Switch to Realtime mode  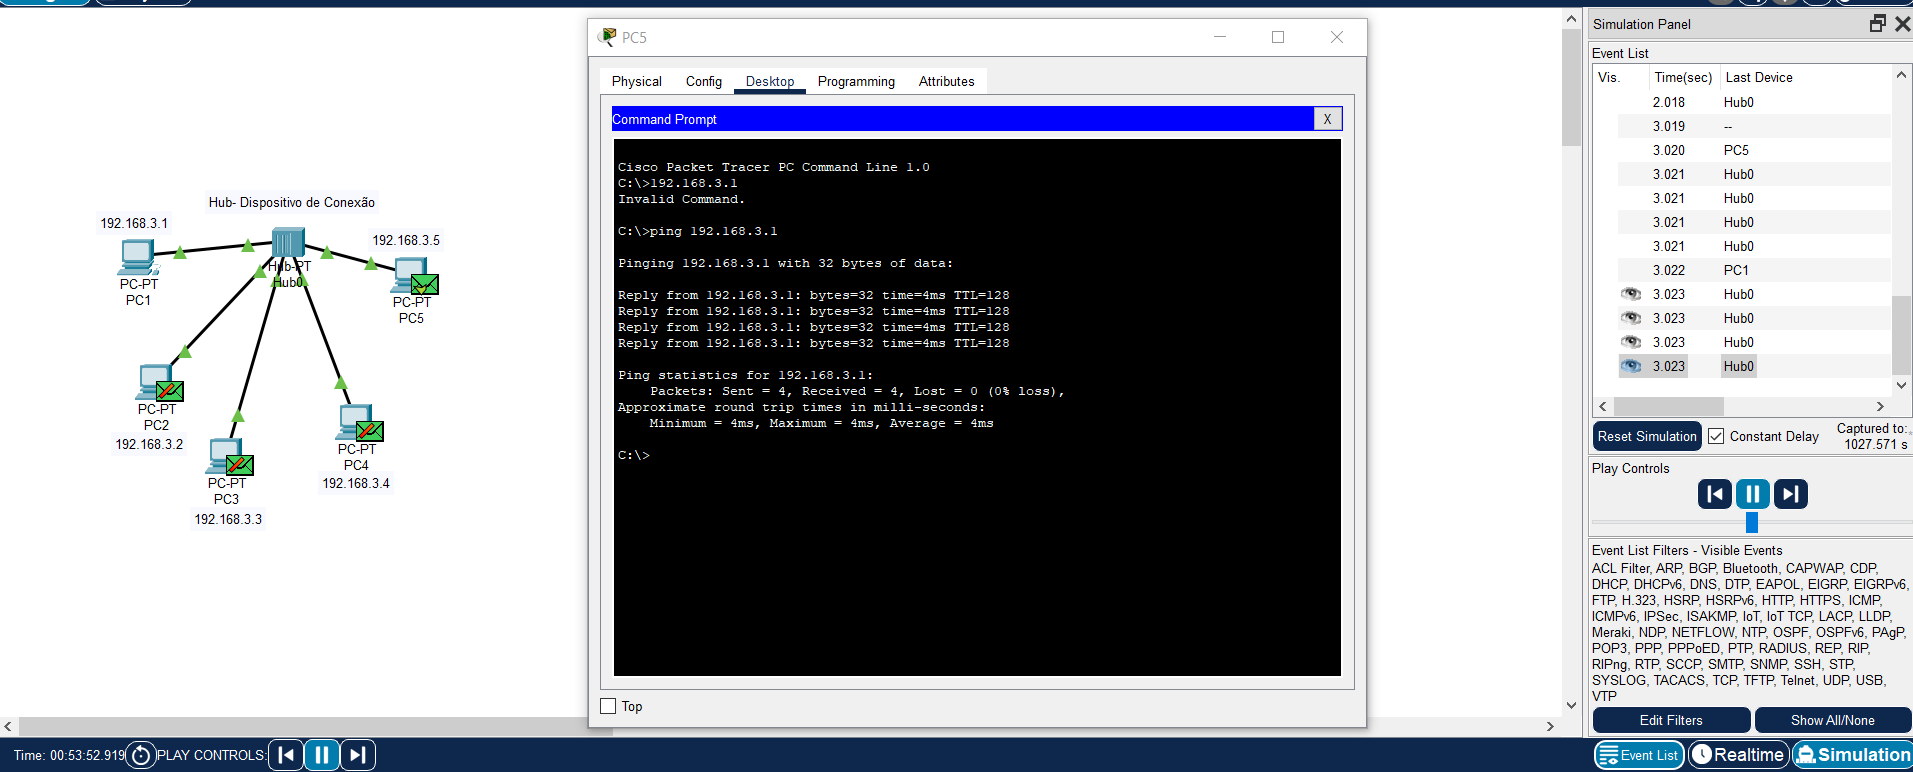(1738, 755)
